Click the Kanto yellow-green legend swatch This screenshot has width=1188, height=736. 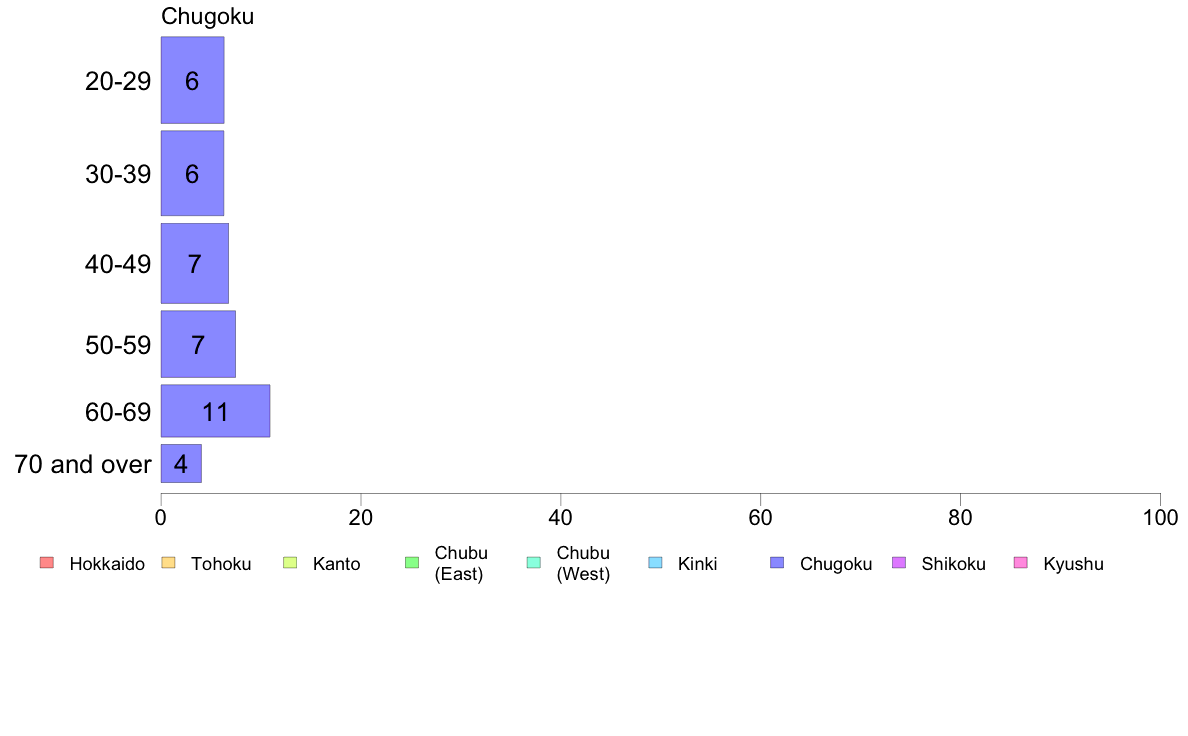(x=290, y=562)
